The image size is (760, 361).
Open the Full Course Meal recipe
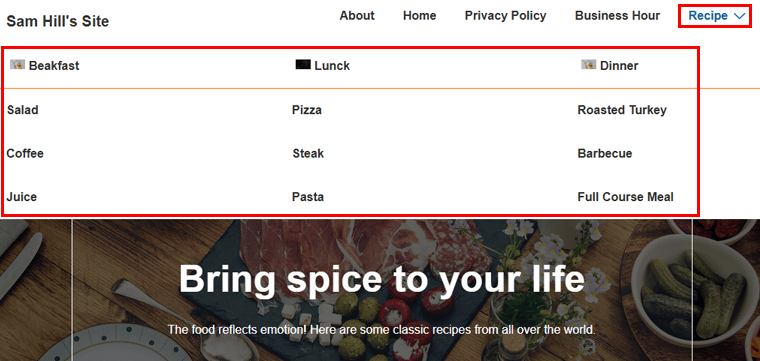(625, 197)
